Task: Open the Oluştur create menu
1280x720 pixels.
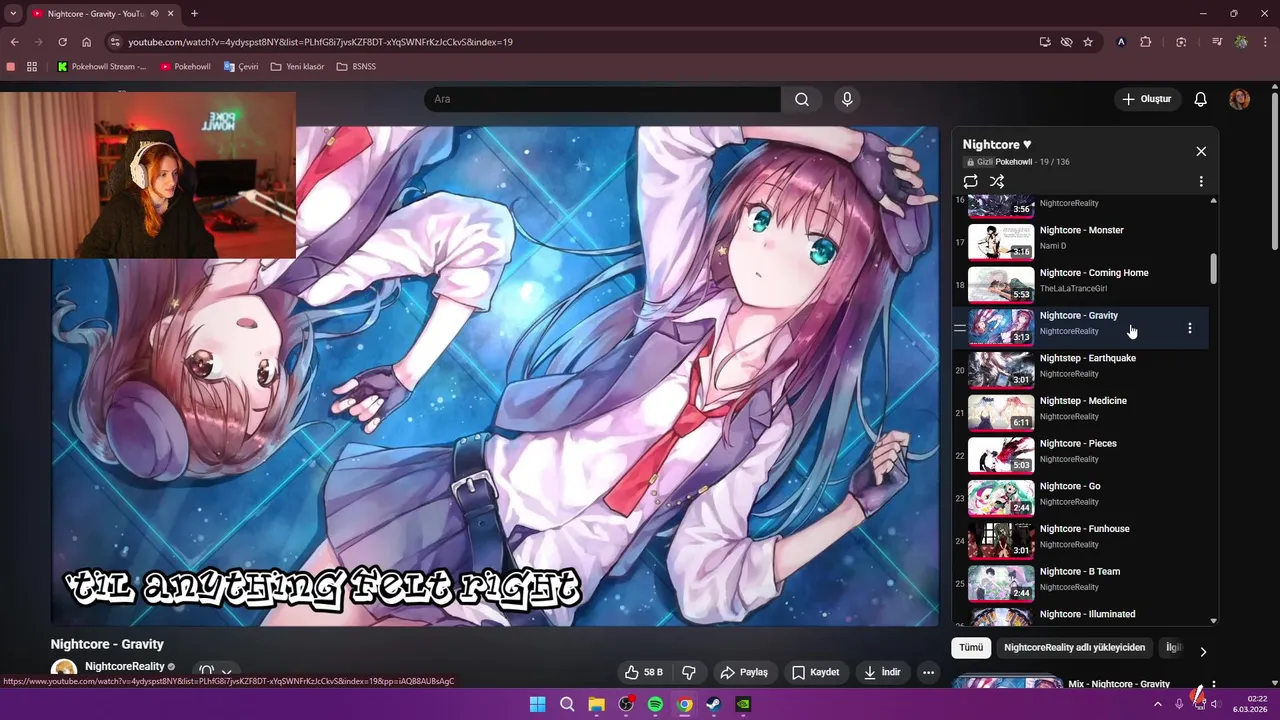Action: click(x=1146, y=99)
